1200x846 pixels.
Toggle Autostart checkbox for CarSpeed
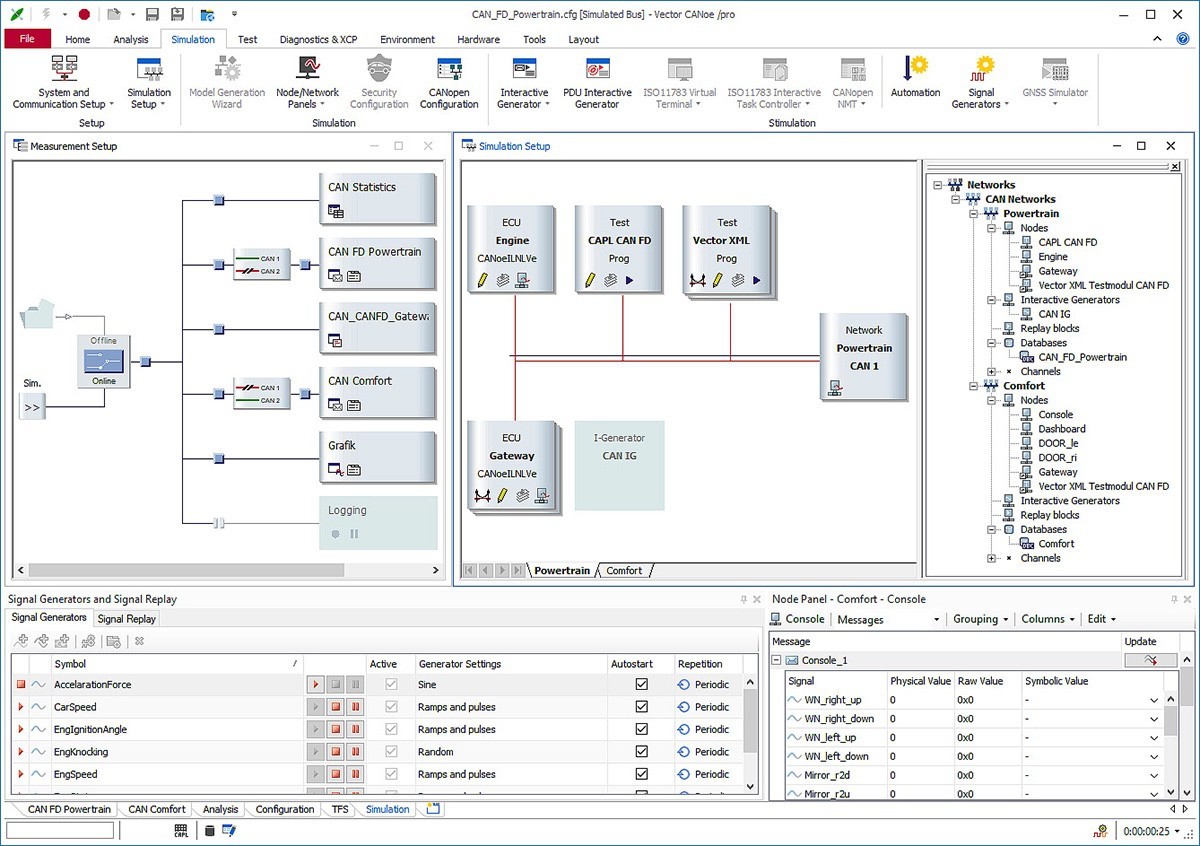[x=641, y=707]
